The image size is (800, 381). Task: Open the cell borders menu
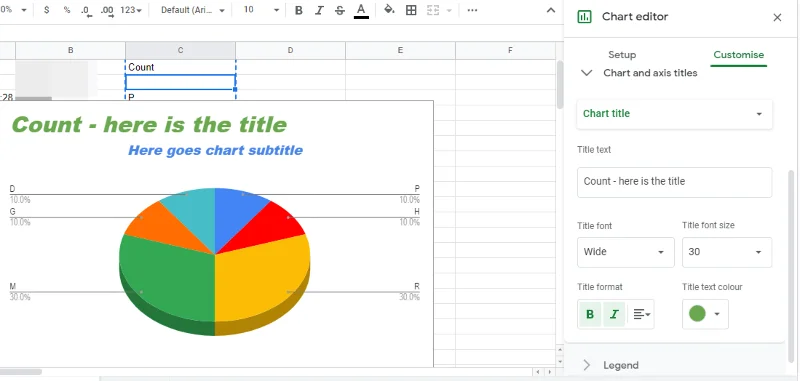[x=411, y=10]
